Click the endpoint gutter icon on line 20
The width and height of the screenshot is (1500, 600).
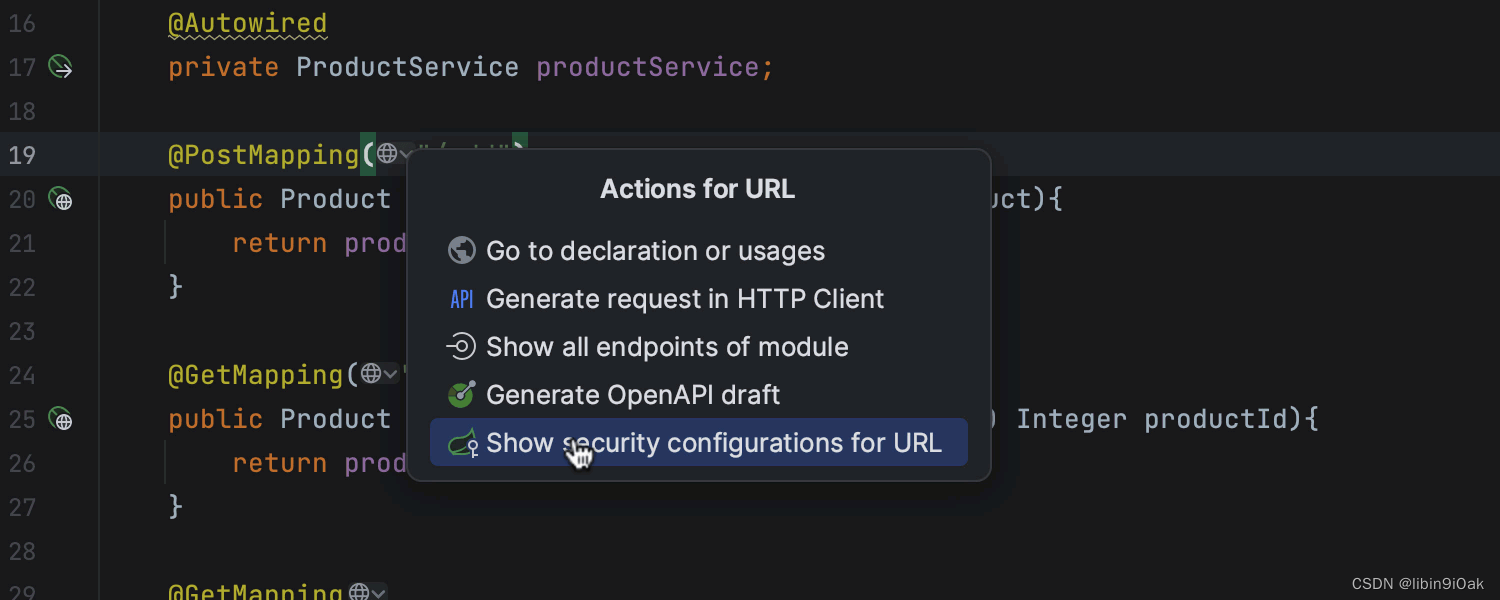point(61,200)
